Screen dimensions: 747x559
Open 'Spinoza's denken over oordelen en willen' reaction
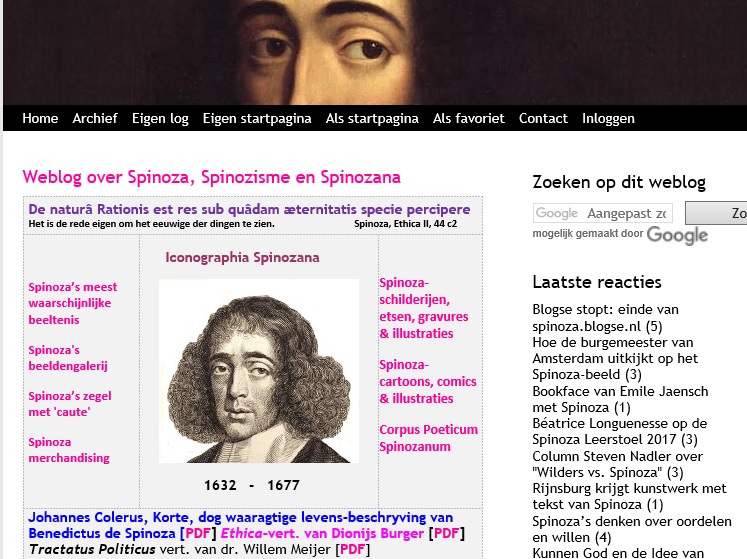pos(632,529)
